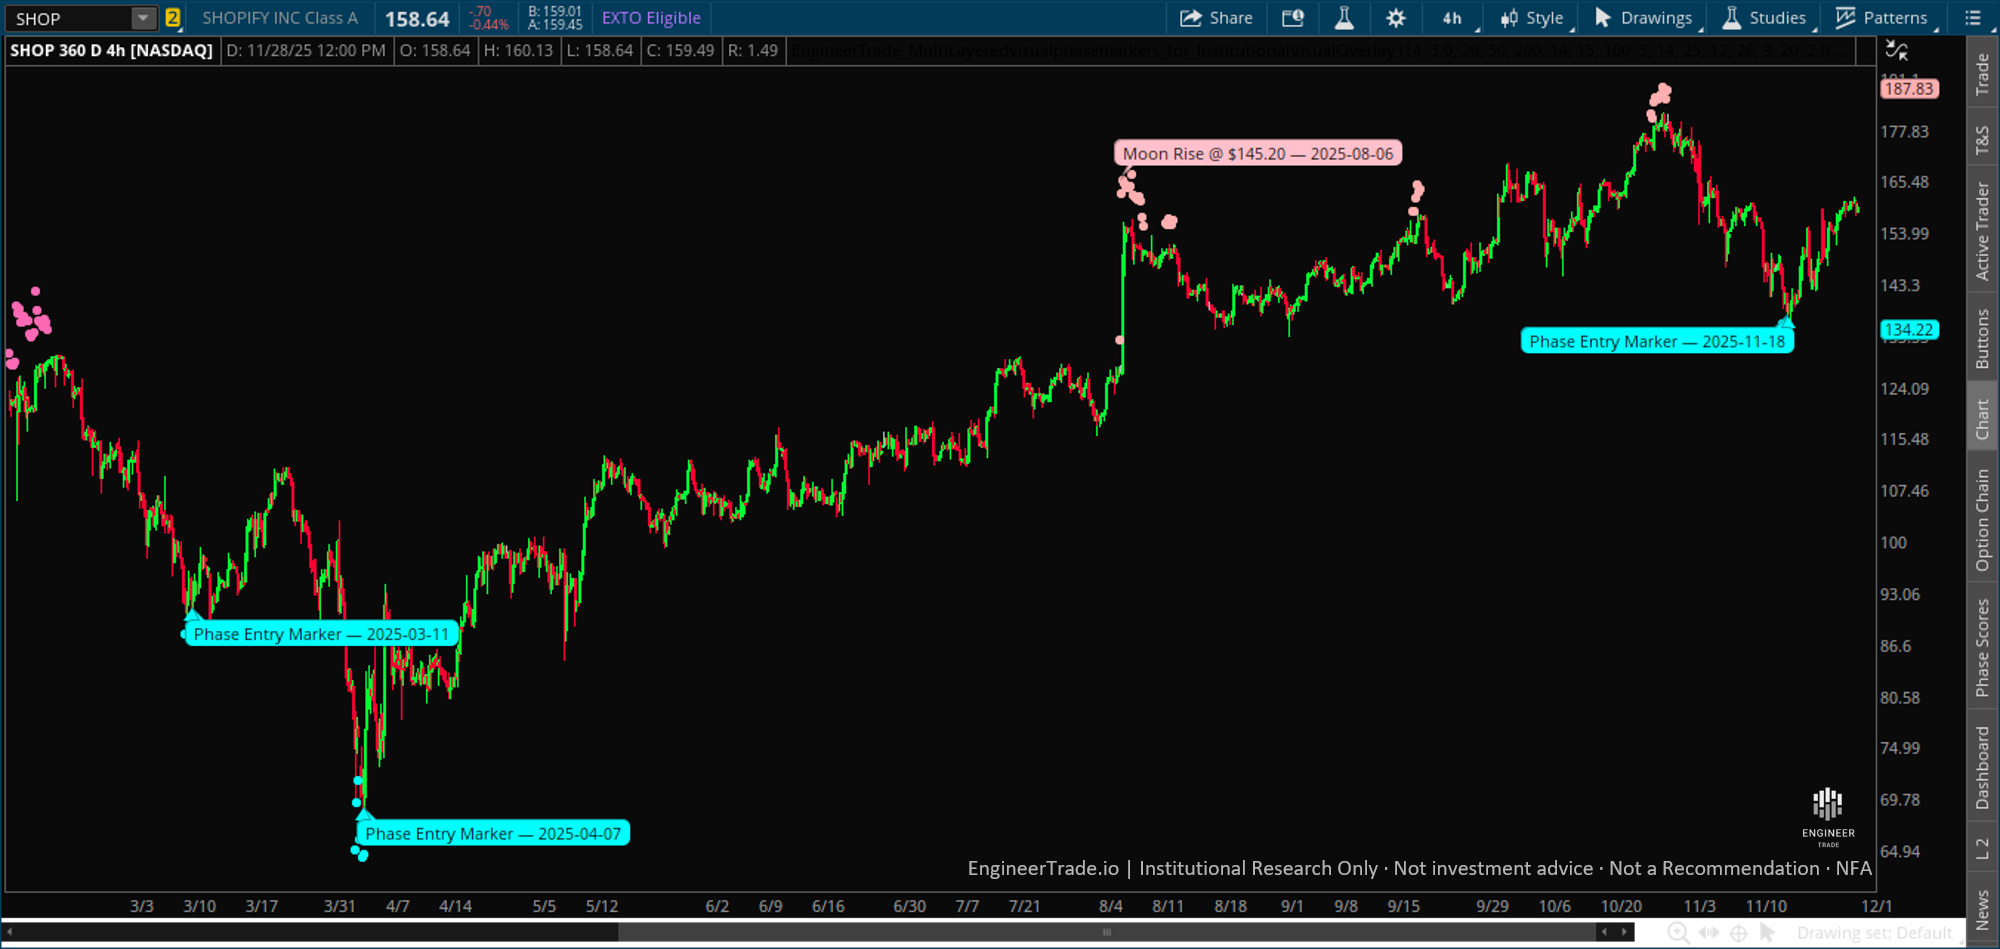
Task: Click the horizontal chart scrollbar thumb
Action: tap(1106, 932)
